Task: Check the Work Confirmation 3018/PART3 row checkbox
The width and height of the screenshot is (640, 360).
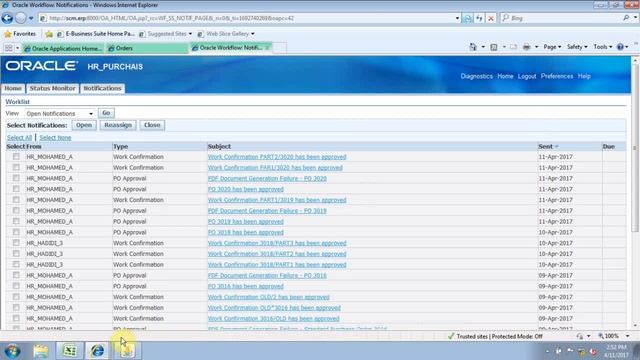Action: (16, 242)
